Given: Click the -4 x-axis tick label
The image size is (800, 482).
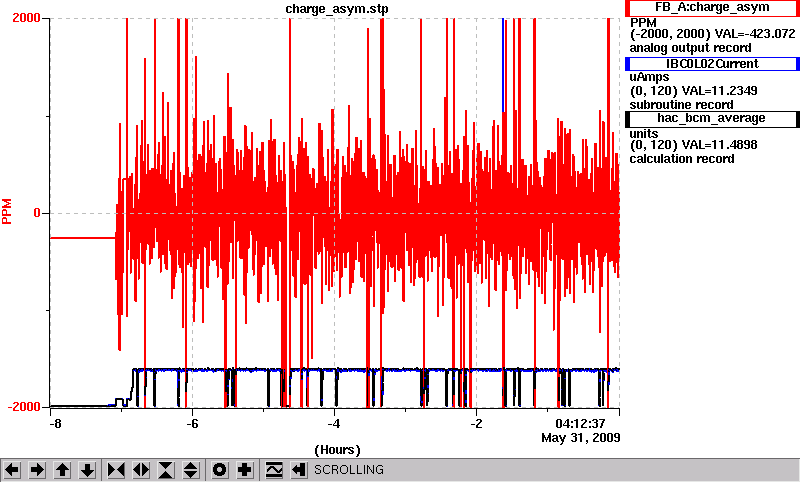Looking at the screenshot, I should pos(334,424).
